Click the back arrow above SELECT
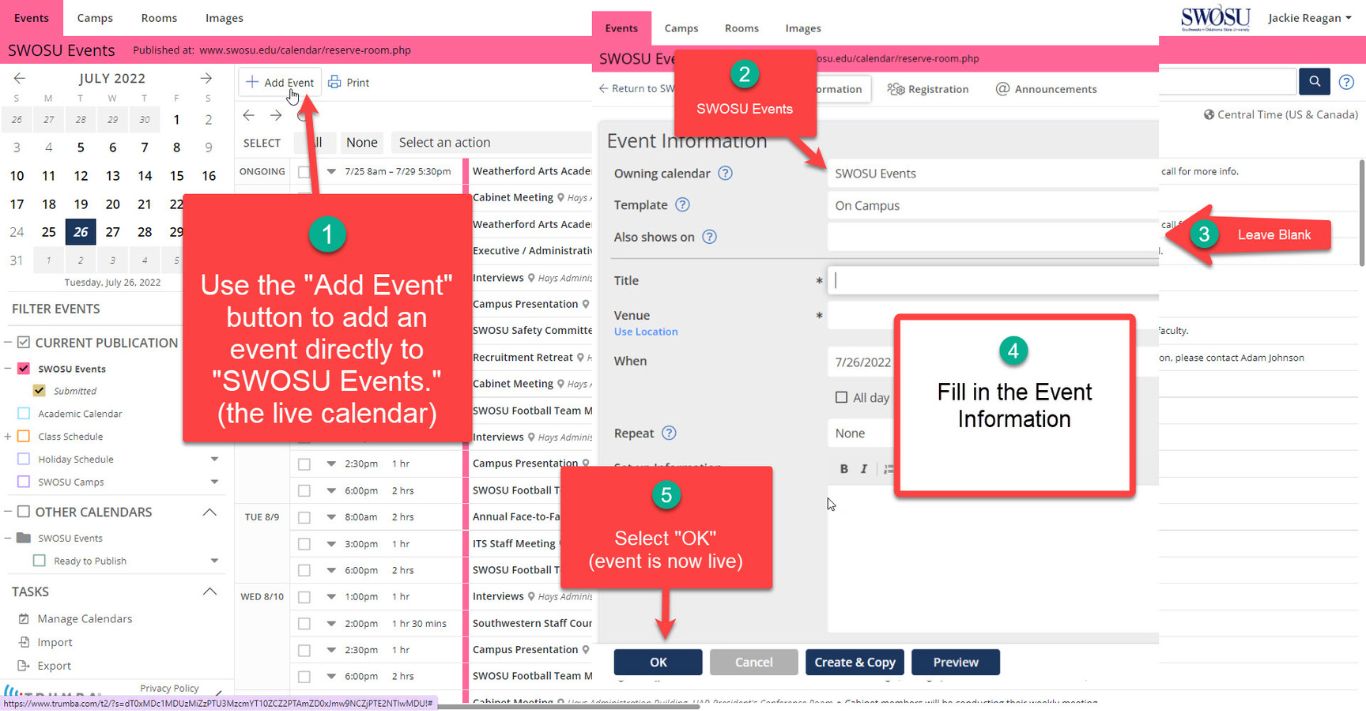 pyautogui.click(x=250, y=115)
